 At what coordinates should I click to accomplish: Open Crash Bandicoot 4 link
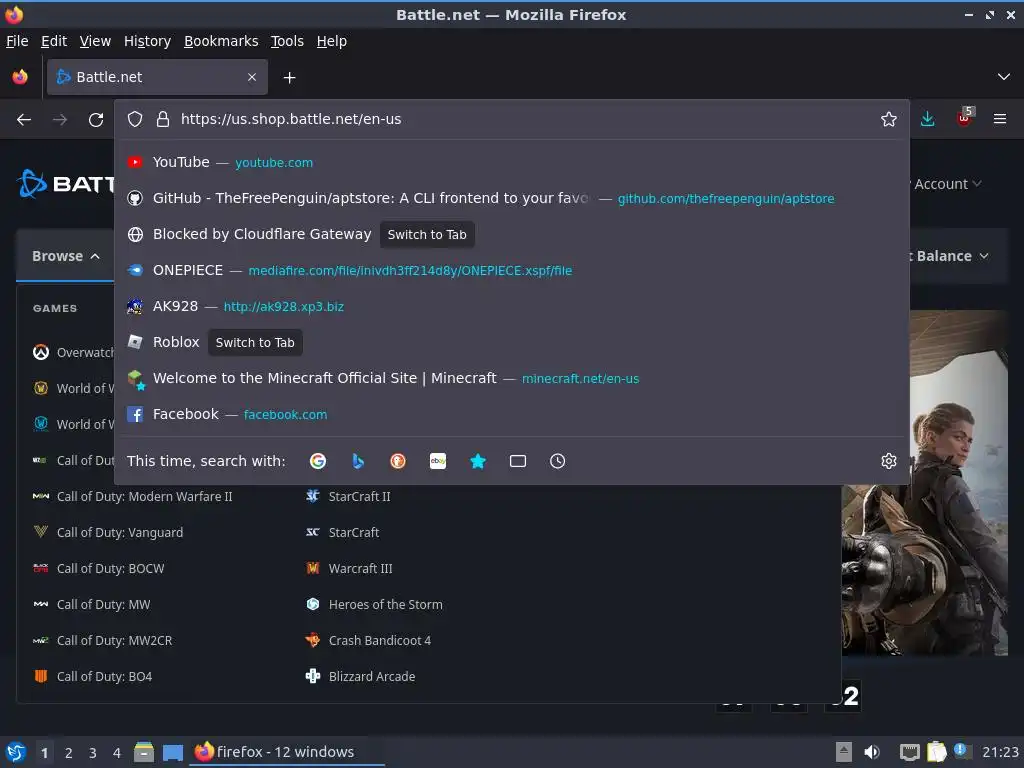368,641
